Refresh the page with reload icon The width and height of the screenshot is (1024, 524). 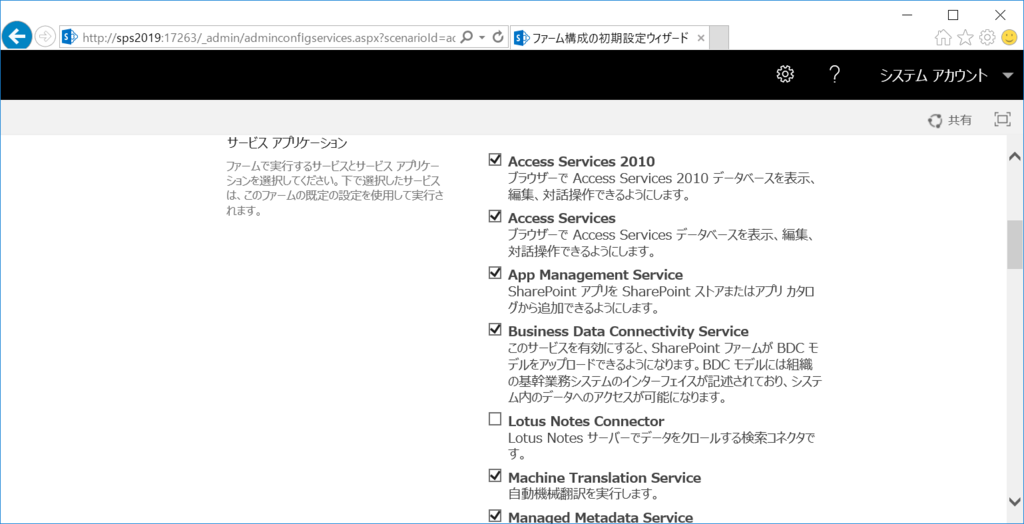pyautogui.click(x=498, y=37)
